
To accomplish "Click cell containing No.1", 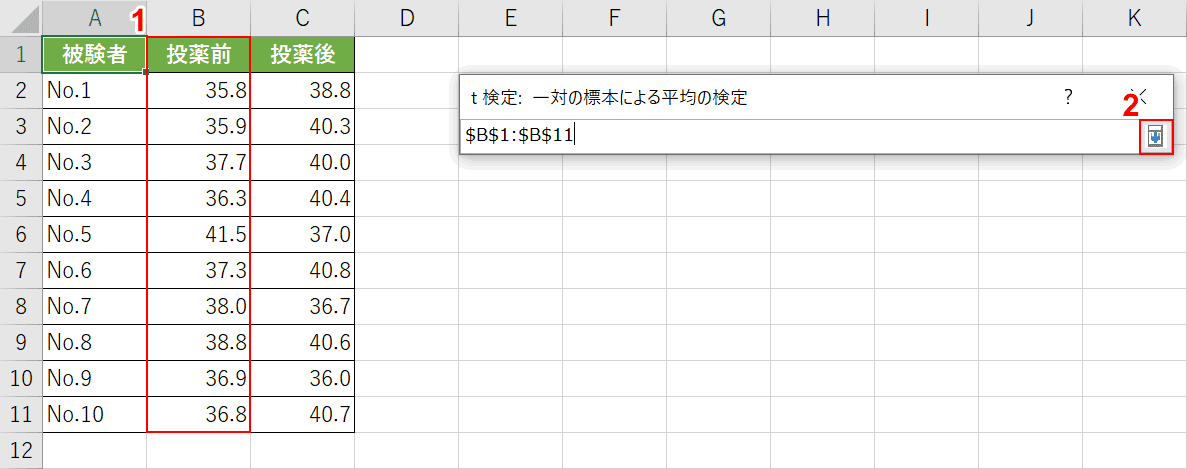I will click(x=95, y=91).
